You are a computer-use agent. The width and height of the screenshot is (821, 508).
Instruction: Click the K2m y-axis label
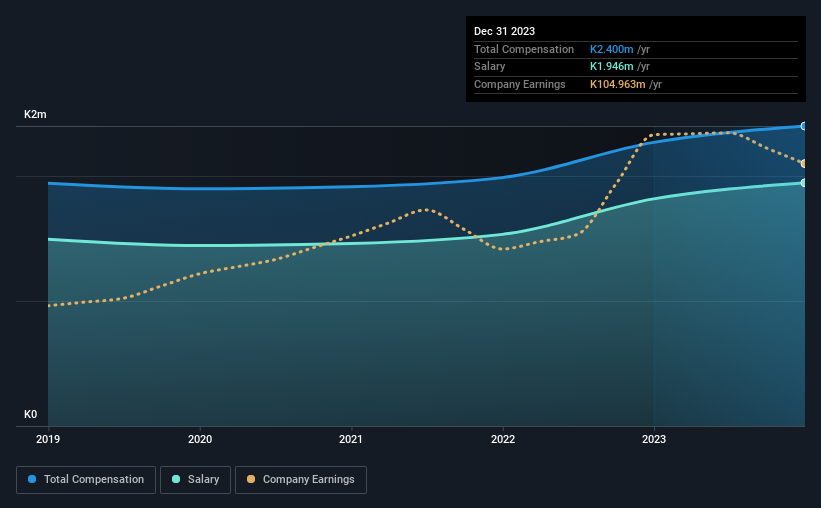(35, 114)
